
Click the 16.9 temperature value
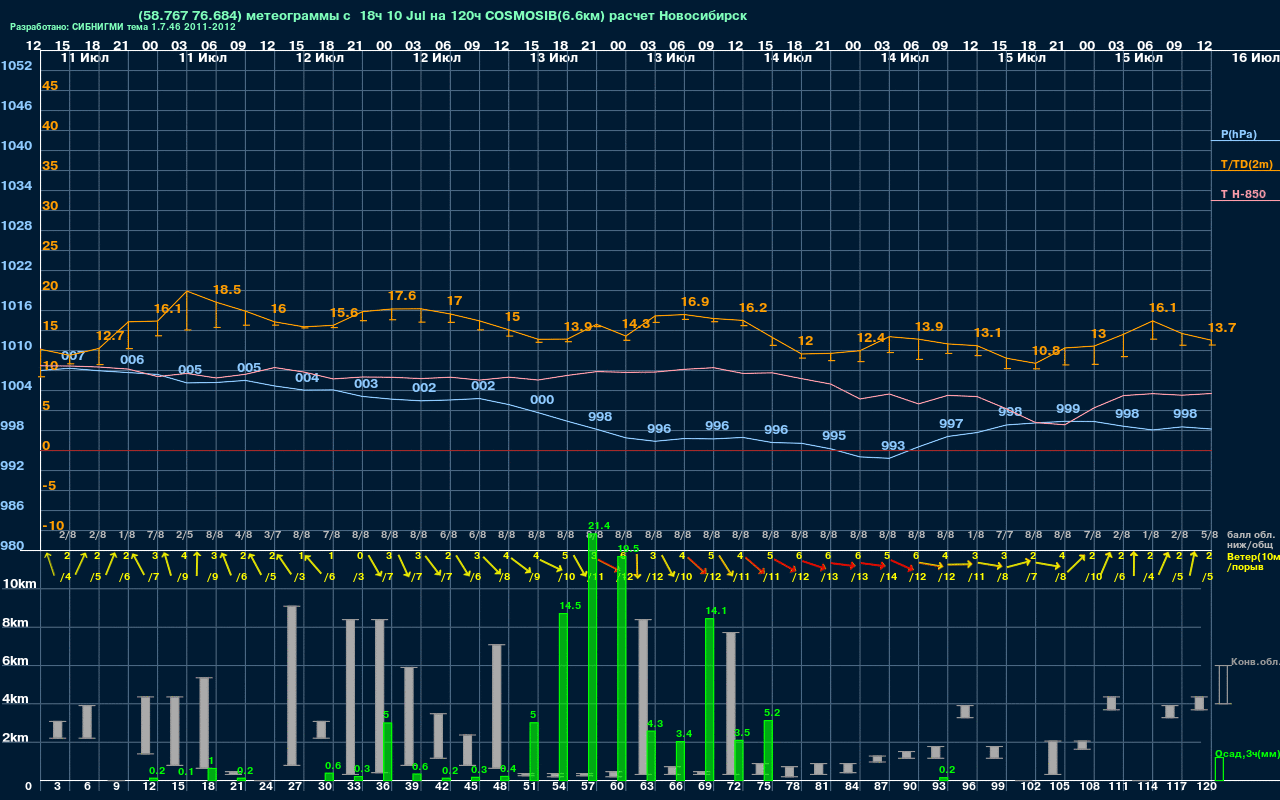(695, 301)
